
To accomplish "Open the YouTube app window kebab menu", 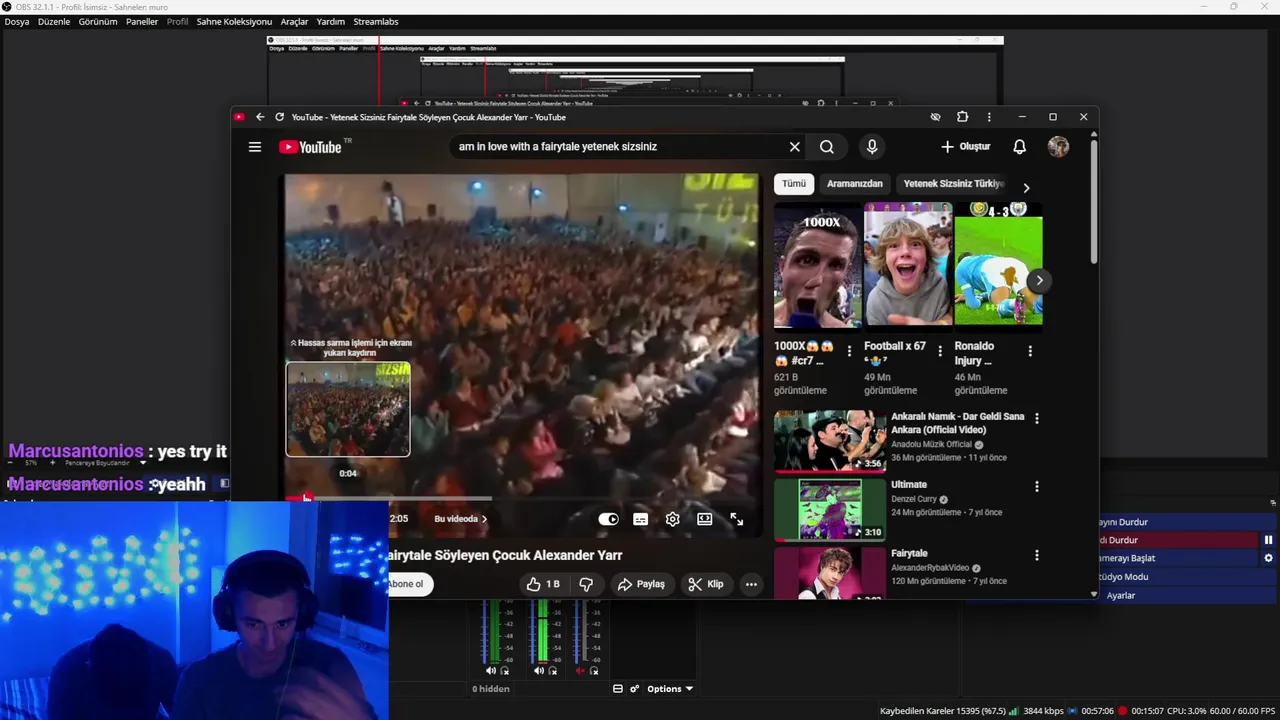I will pos(989,117).
